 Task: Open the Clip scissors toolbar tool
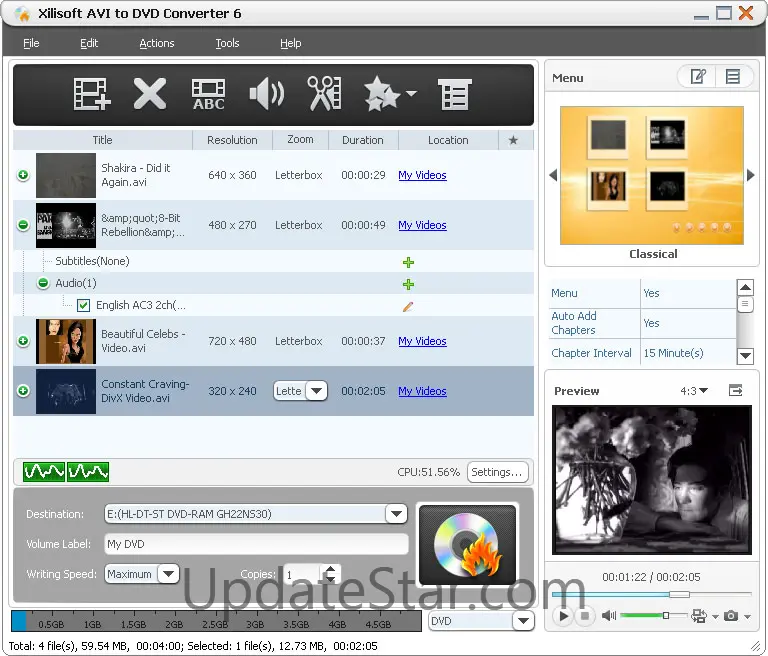coord(324,94)
